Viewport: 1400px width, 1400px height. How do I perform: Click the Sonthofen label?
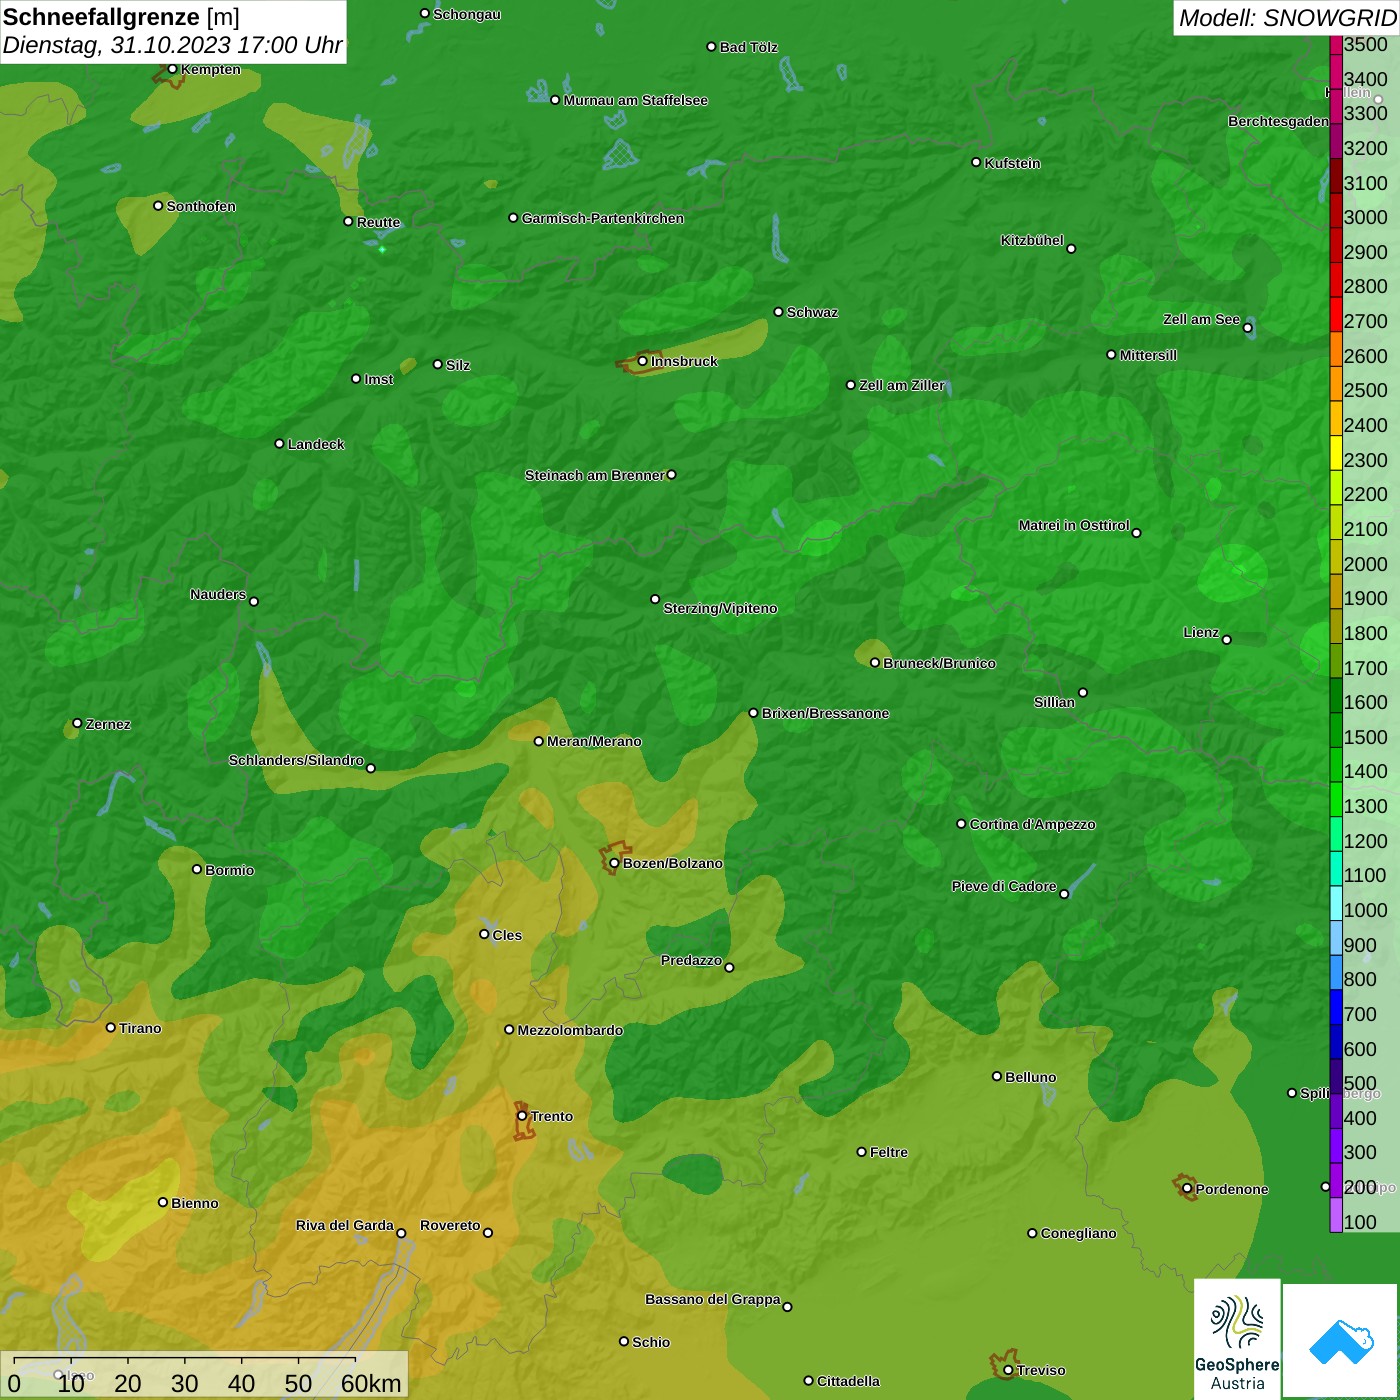pyautogui.click(x=201, y=206)
